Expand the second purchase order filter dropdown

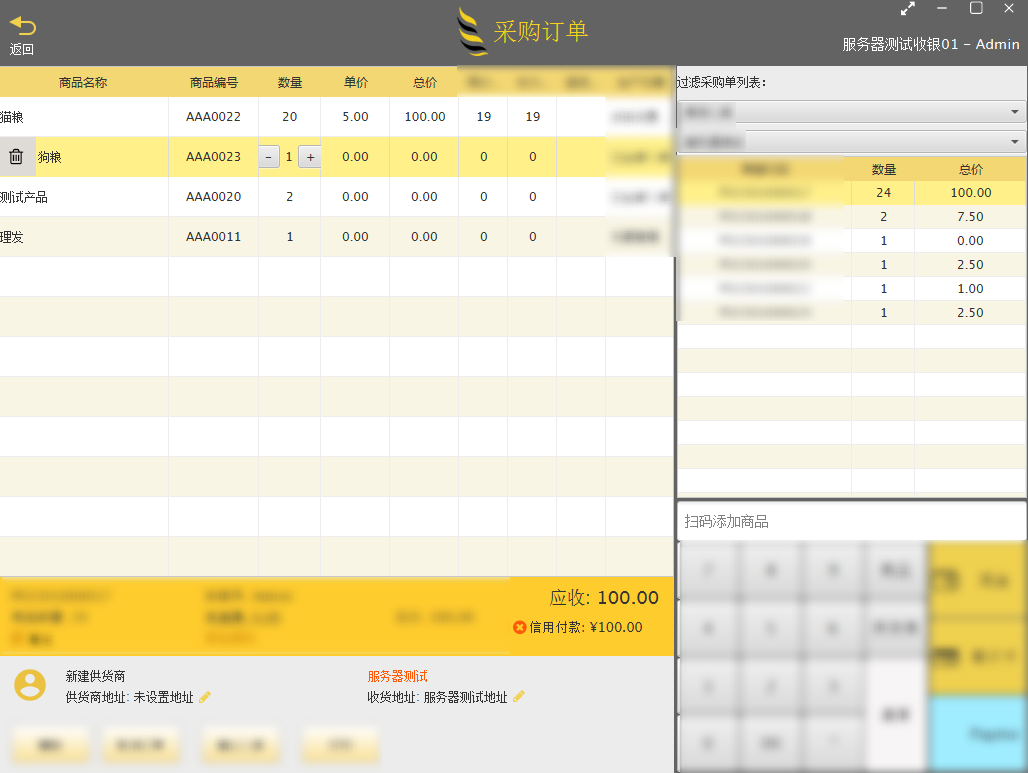(x=851, y=141)
